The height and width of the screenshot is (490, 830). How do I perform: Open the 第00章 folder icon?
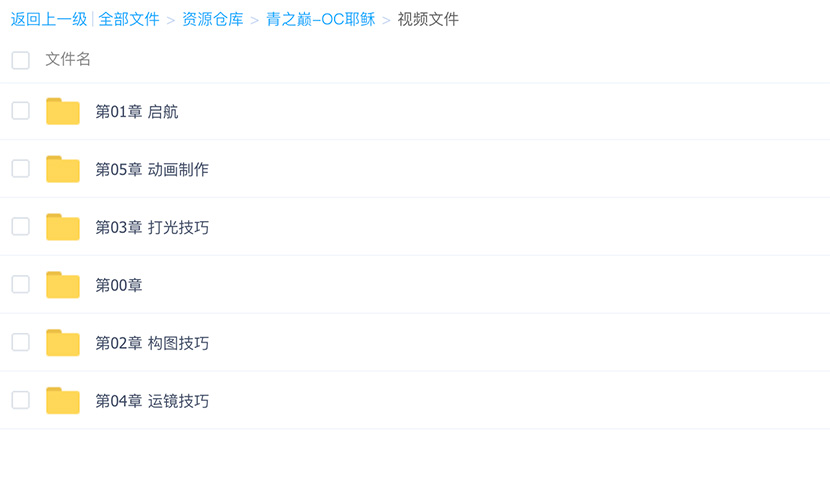[62, 285]
